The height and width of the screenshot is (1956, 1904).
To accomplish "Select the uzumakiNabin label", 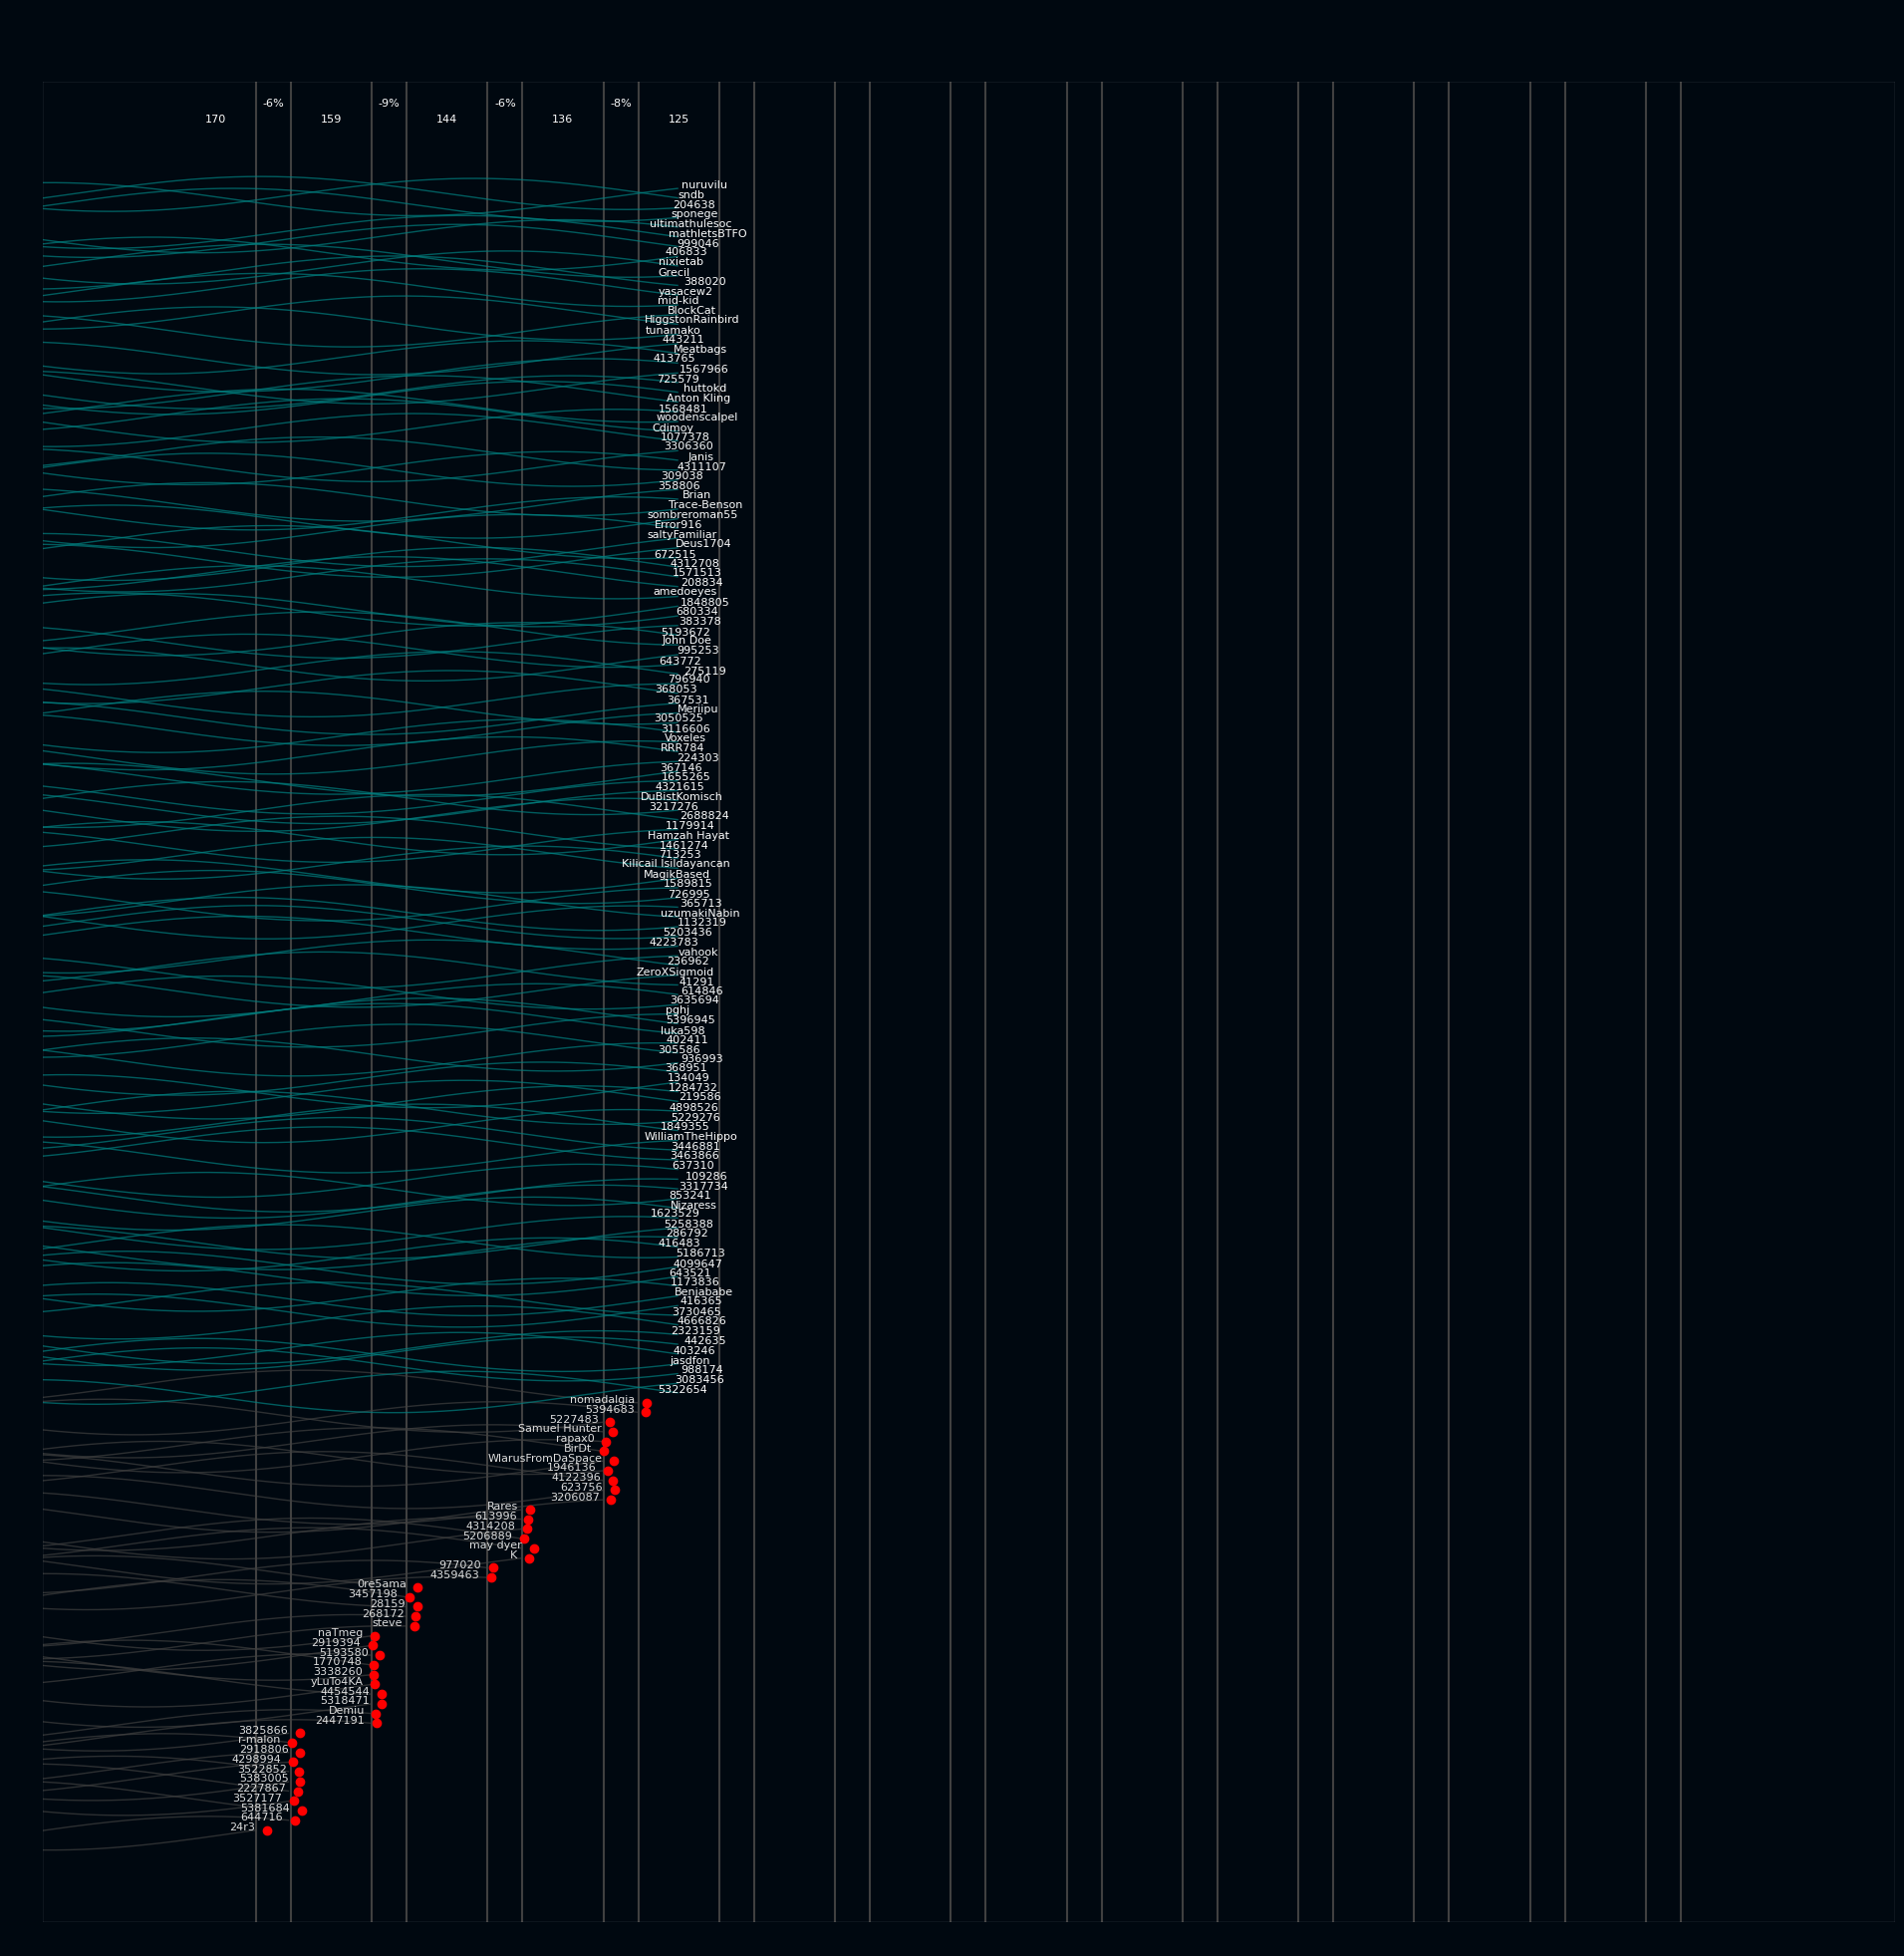I will pyautogui.click(x=699, y=913).
